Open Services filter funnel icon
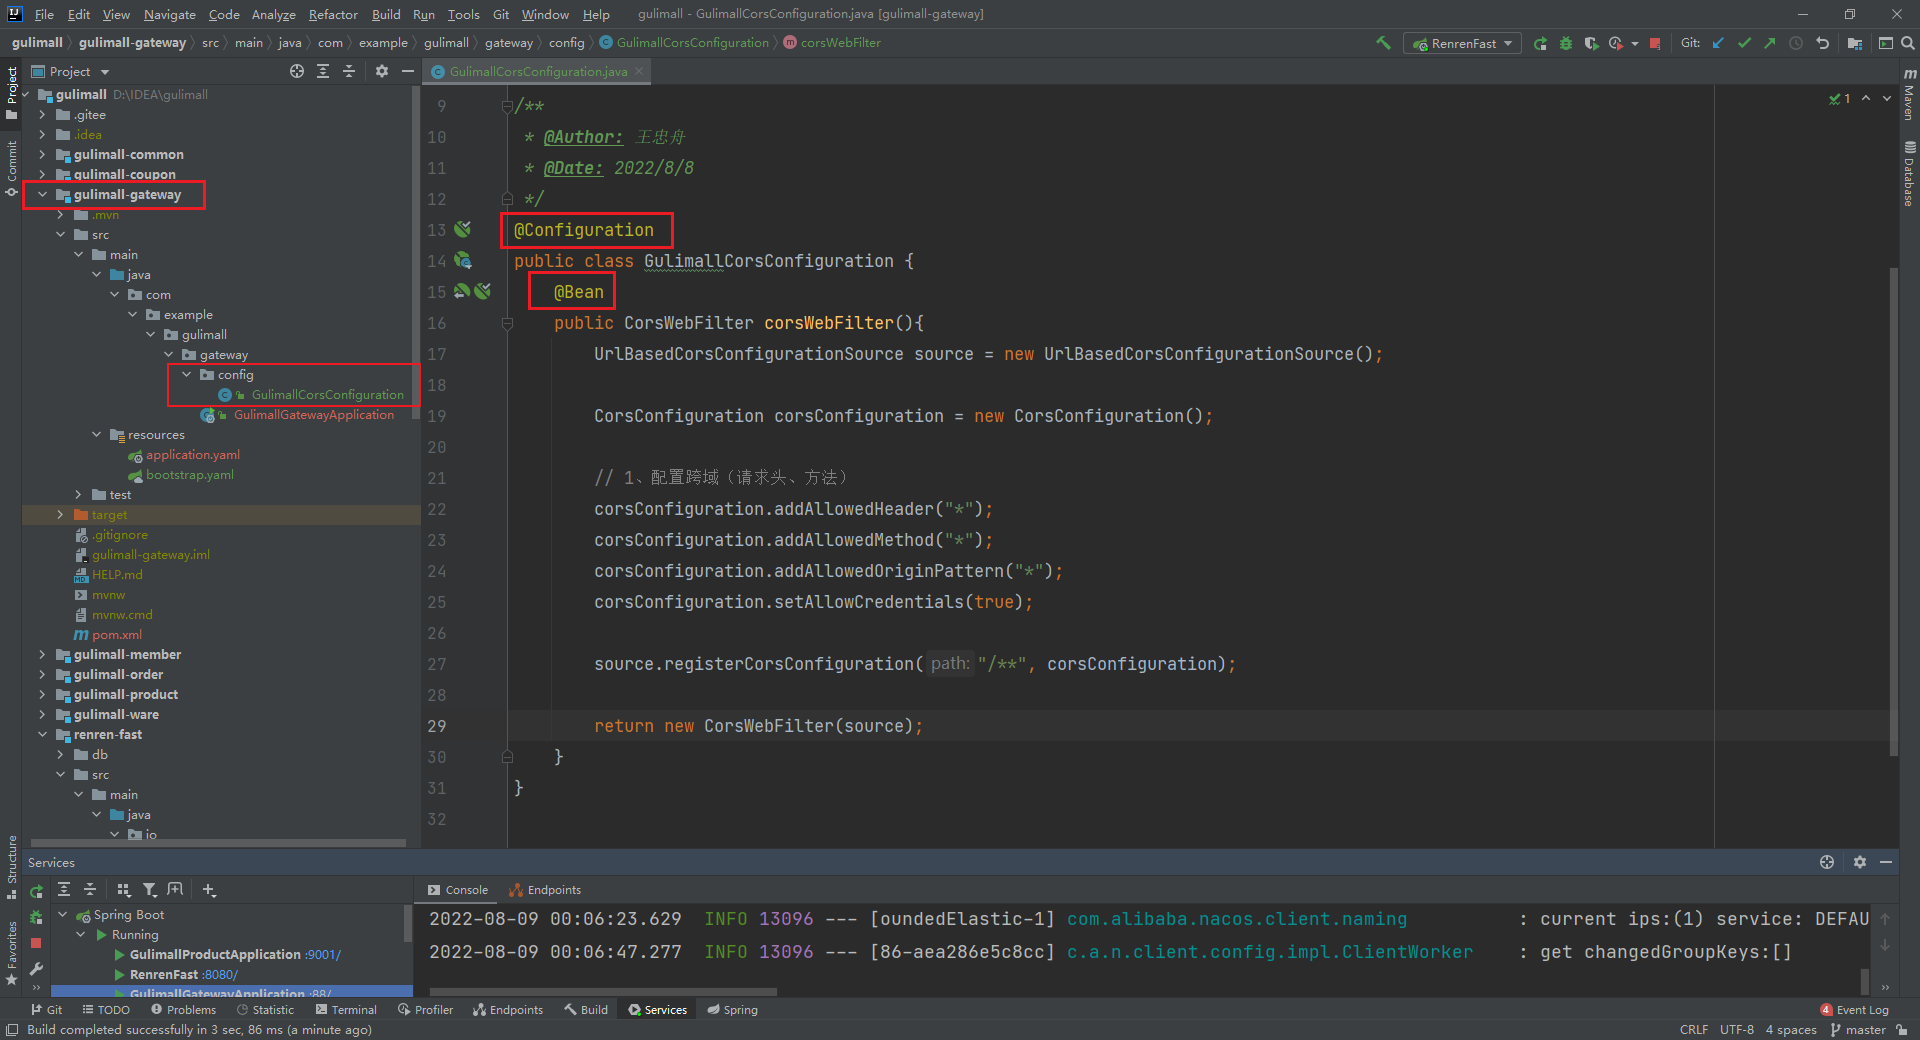This screenshot has width=1920, height=1040. click(x=149, y=890)
